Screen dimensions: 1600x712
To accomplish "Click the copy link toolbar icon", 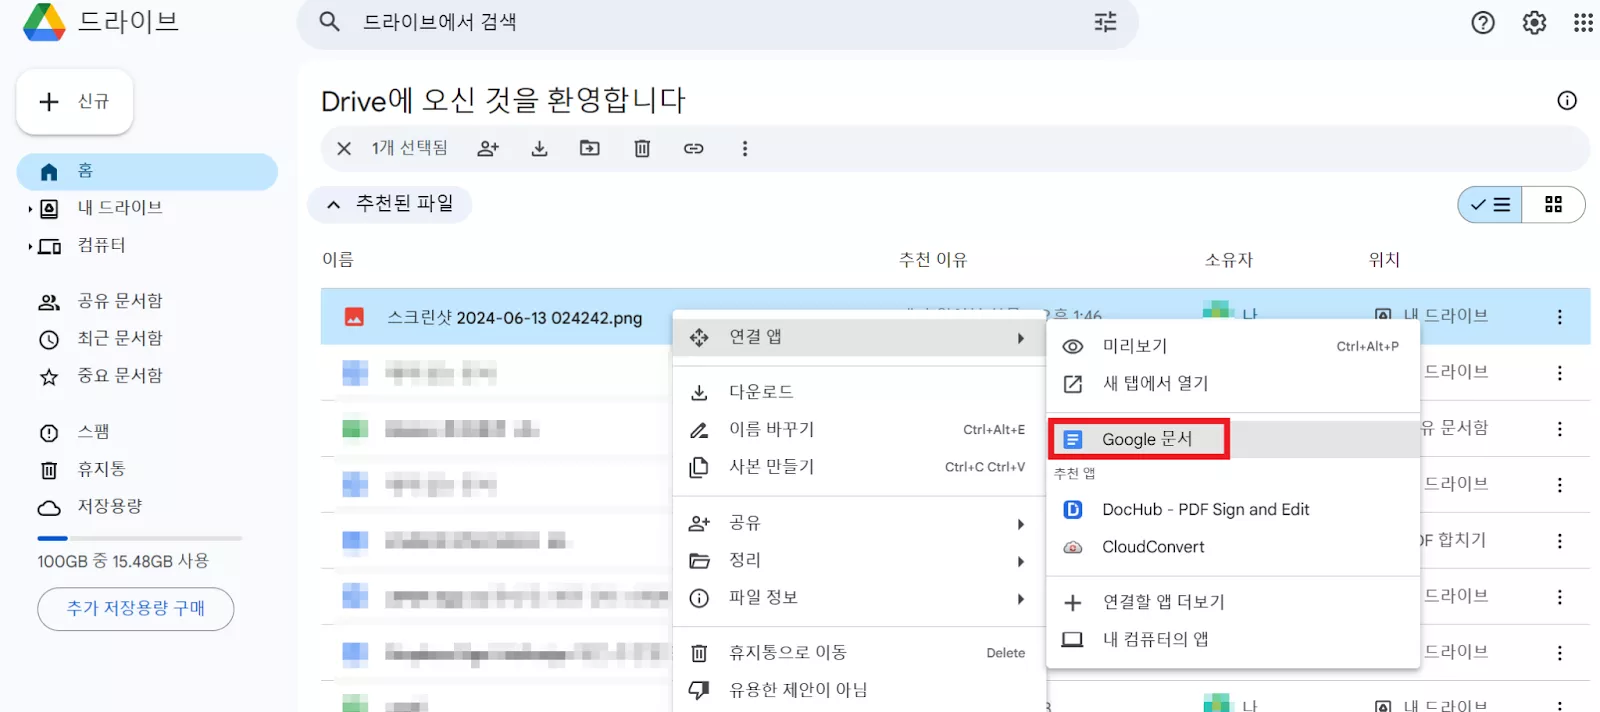I will click(x=693, y=148).
